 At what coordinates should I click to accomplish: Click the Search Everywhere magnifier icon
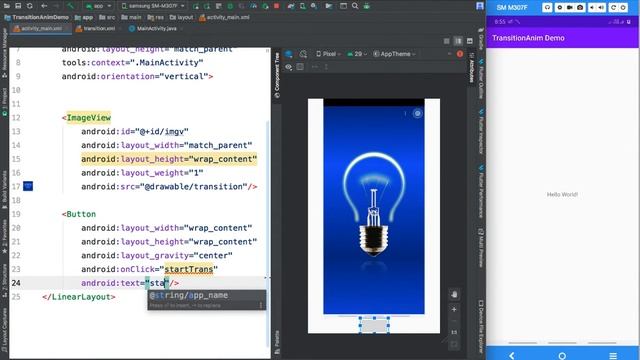pyautogui.click(x=355, y=6)
